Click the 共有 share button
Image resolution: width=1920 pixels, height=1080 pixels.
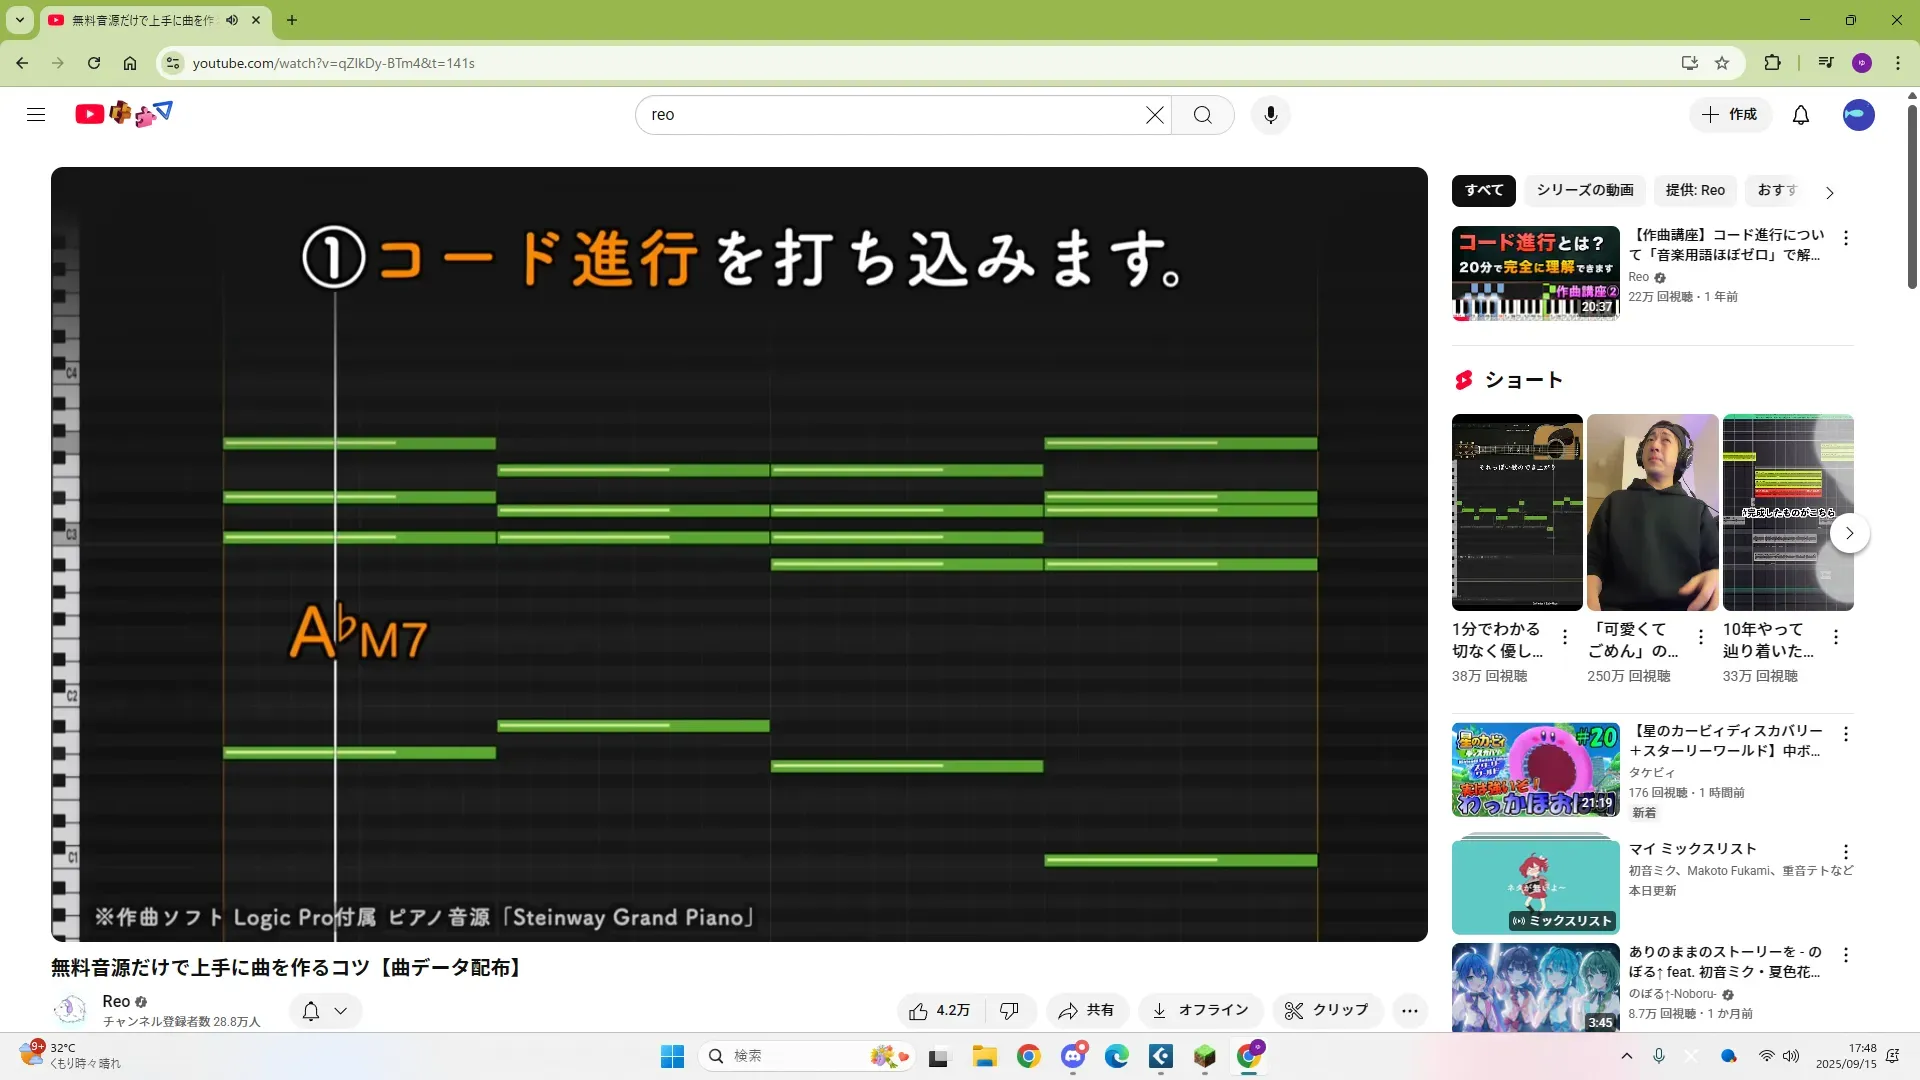pos(1087,1011)
